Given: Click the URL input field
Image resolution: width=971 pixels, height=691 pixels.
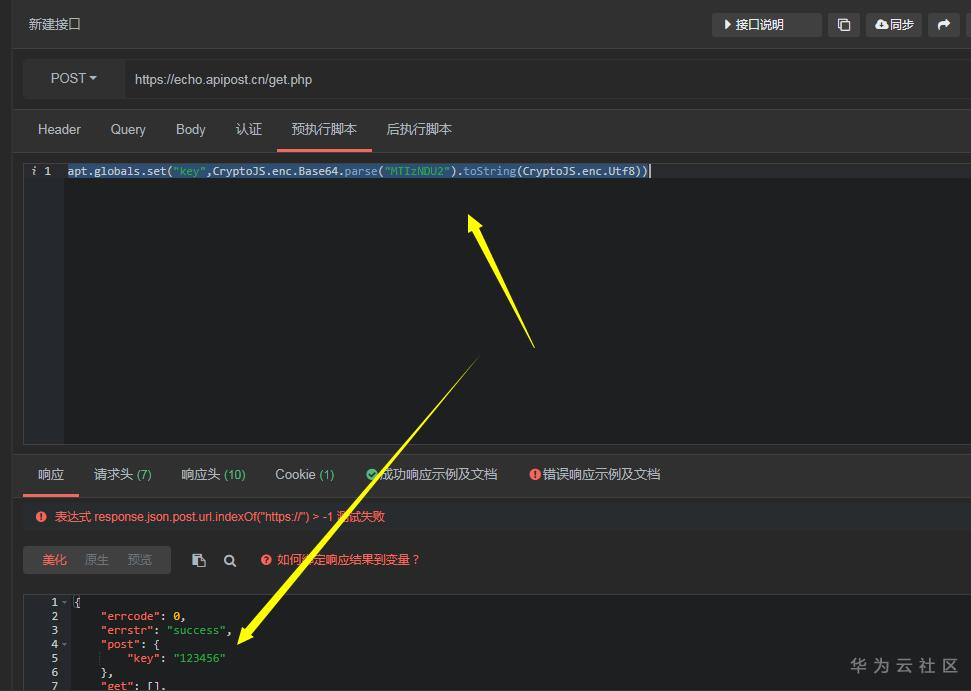Looking at the screenshot, I should tap(547, 79).
